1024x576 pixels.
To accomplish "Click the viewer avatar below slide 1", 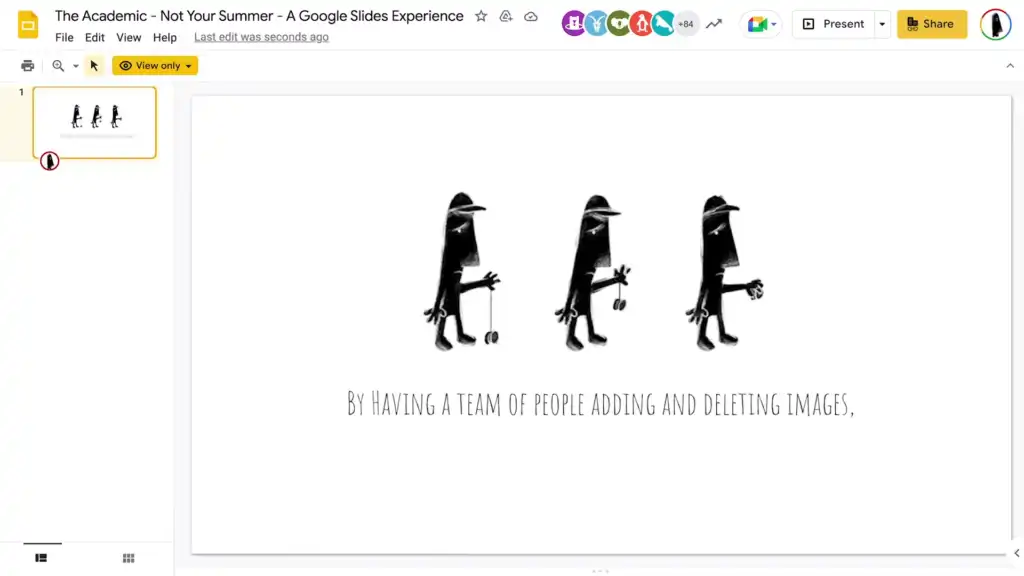I will coord(50,161).
